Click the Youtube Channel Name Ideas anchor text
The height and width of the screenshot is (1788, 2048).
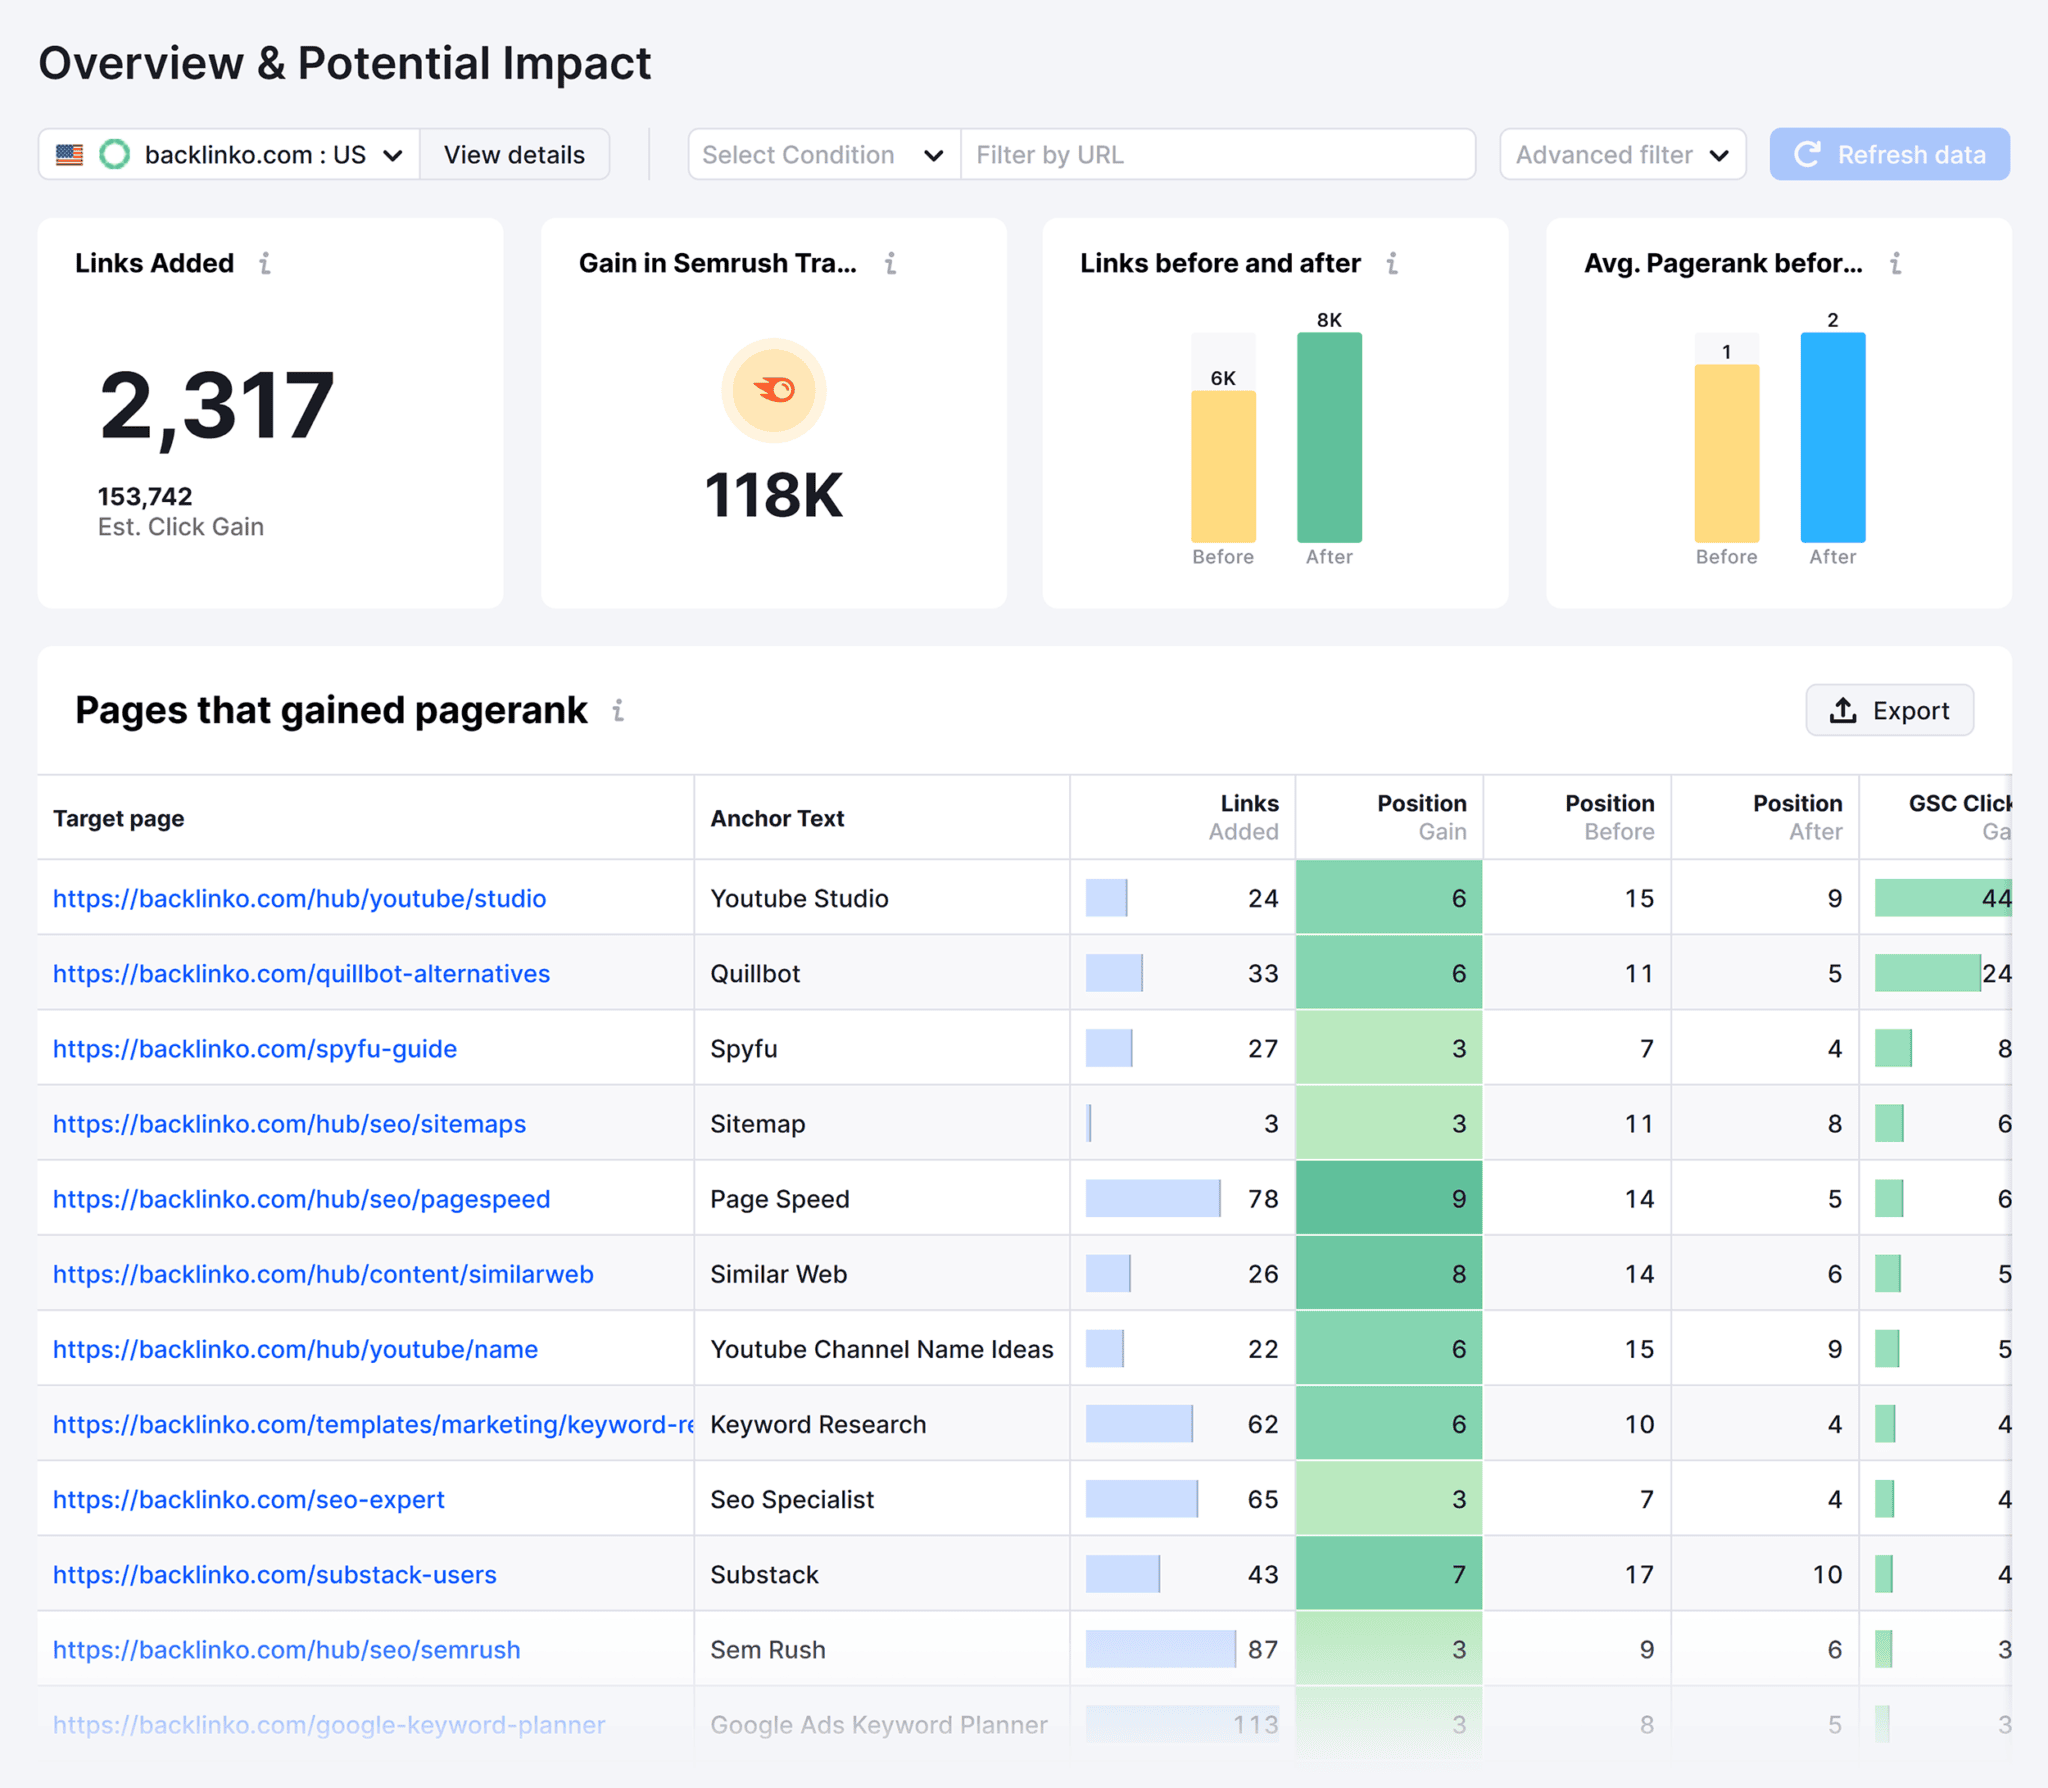[882, 1349]
